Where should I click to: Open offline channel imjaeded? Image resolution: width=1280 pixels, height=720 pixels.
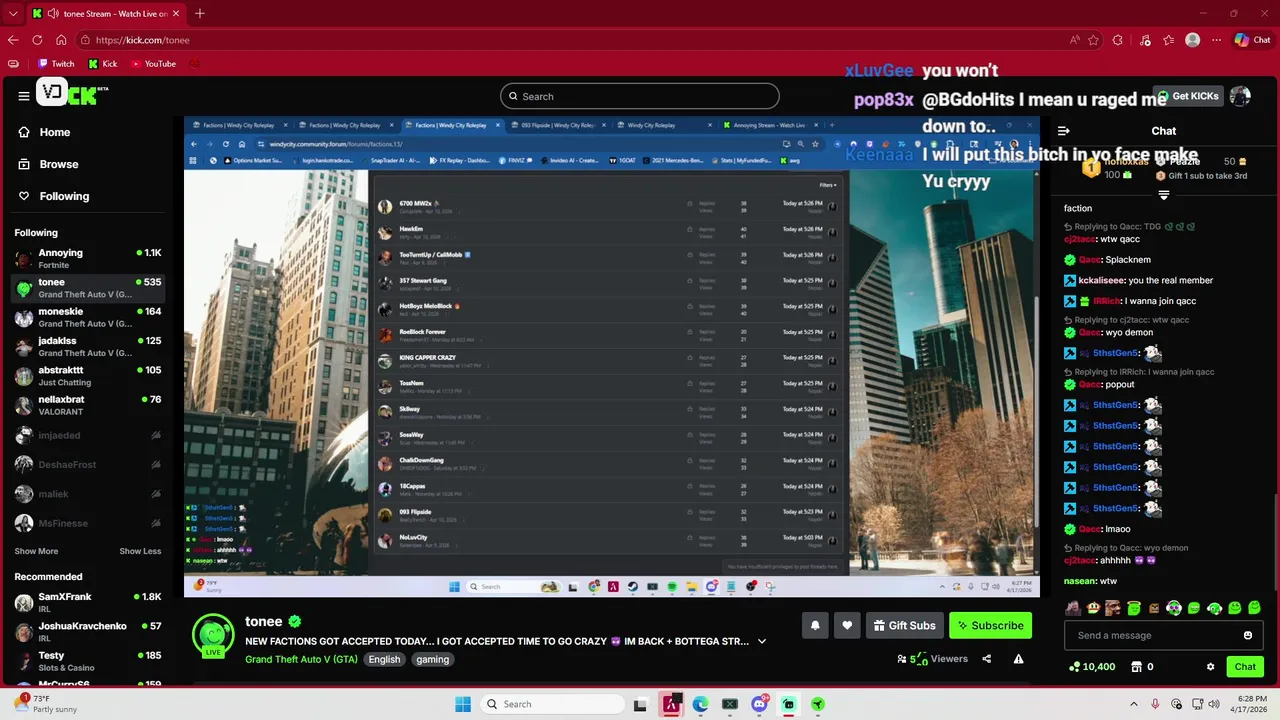point(88,435)
